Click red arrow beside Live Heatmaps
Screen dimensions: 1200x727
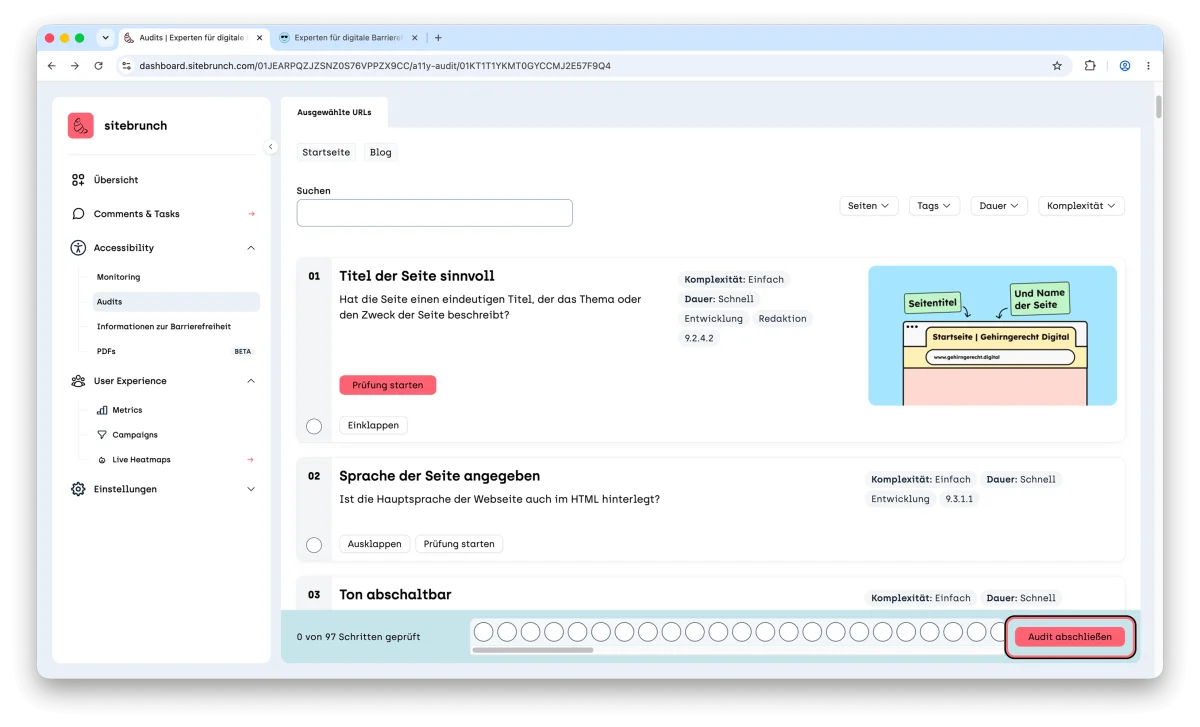[x=251, y=460]
